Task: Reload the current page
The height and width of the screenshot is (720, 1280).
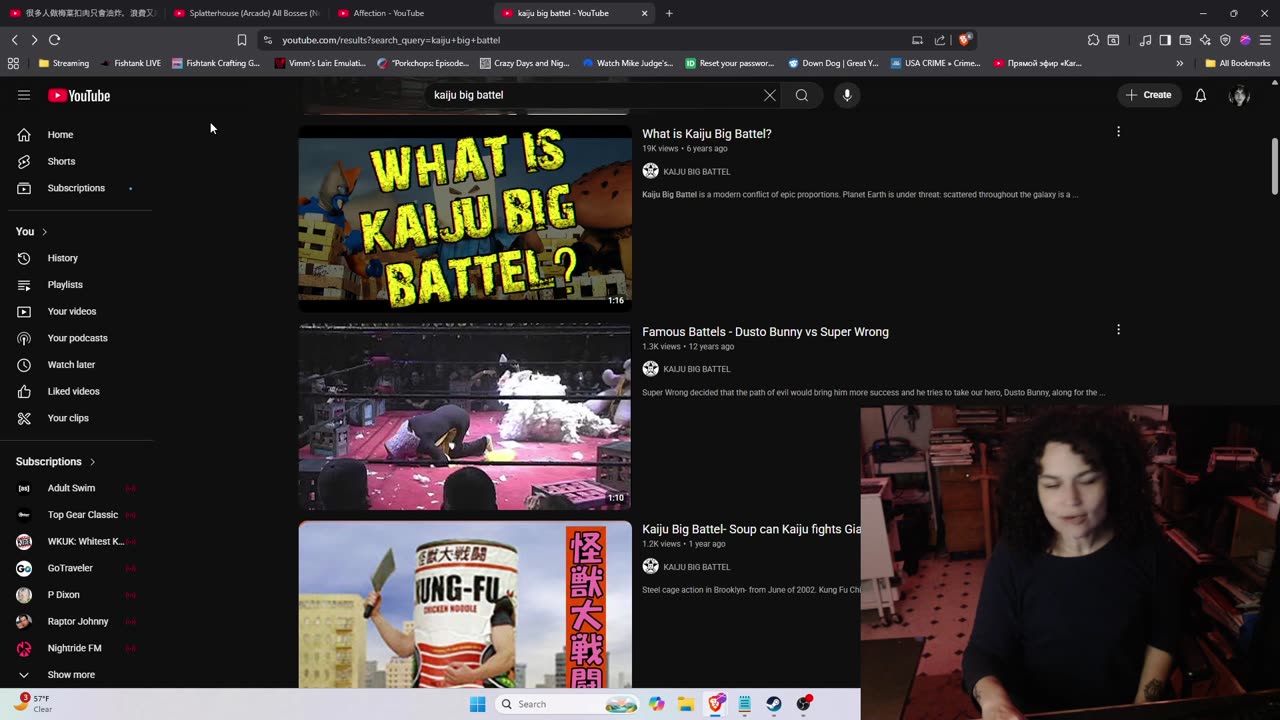Action: 55,40
